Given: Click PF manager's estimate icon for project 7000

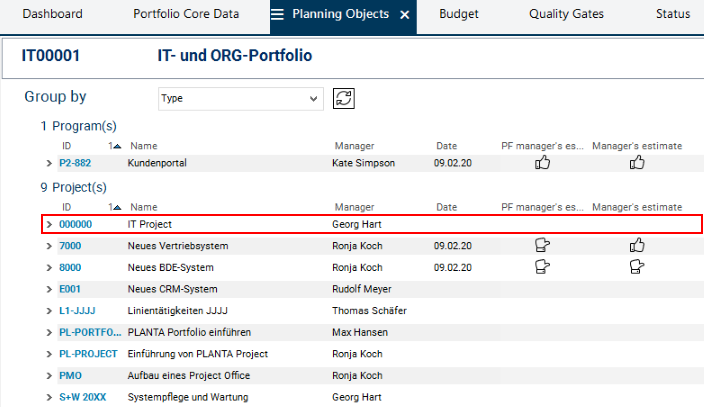Looking at the screenshot, I should click(x=542, y=245).
